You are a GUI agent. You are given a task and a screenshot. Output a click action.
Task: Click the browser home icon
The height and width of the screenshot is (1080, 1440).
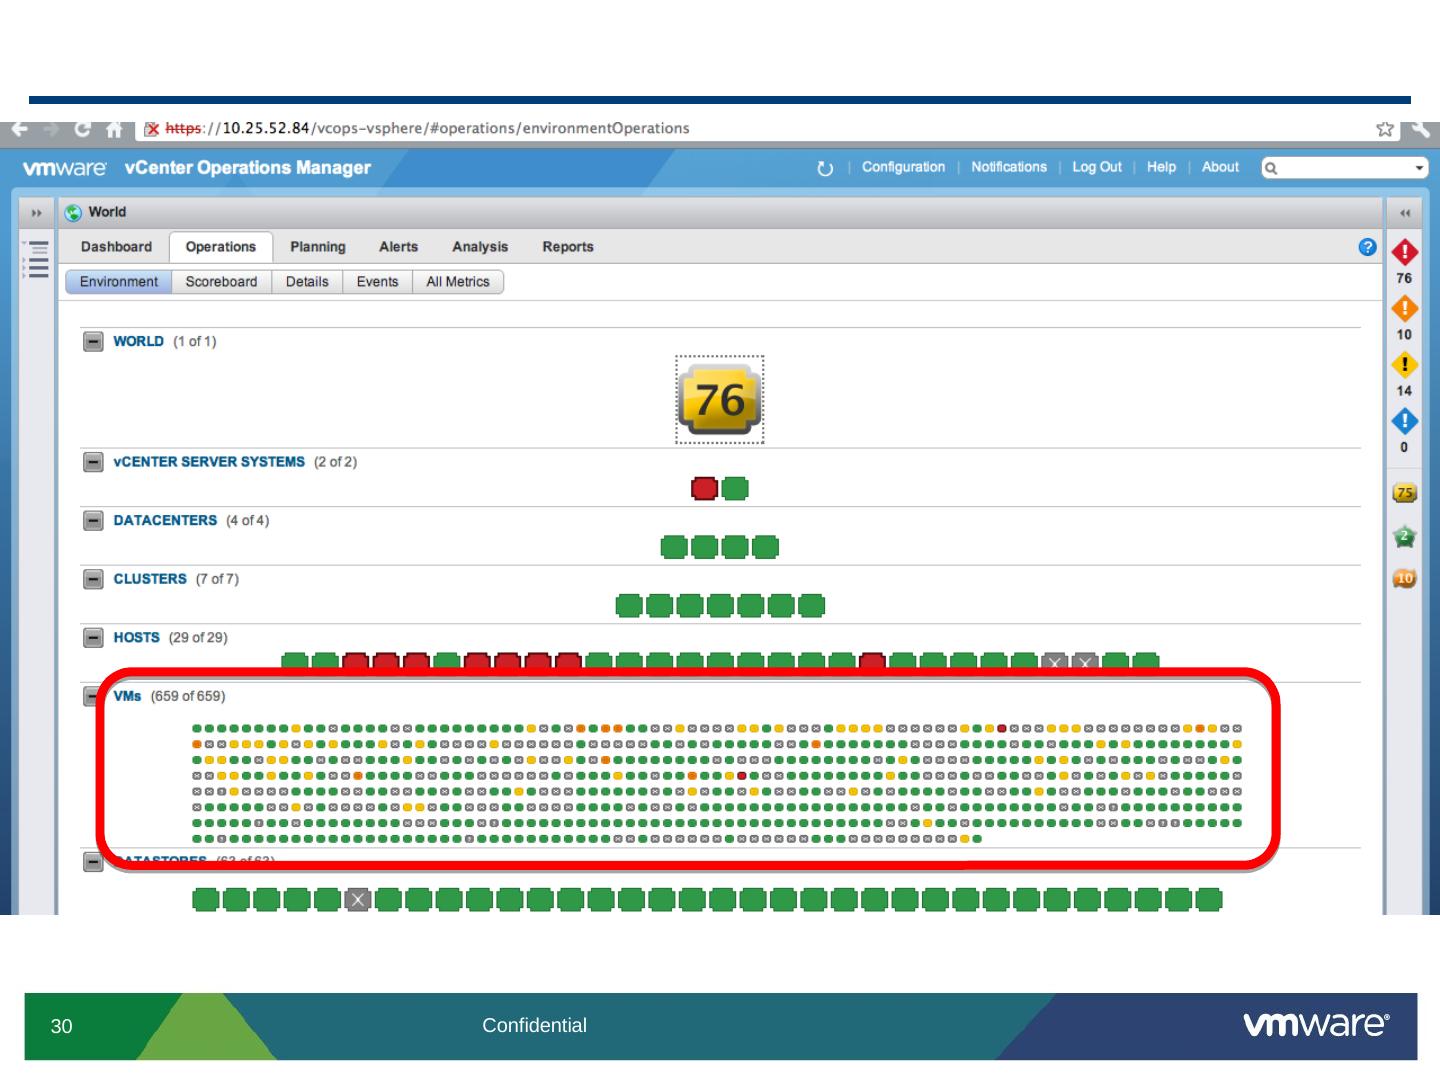coord(114,129)
